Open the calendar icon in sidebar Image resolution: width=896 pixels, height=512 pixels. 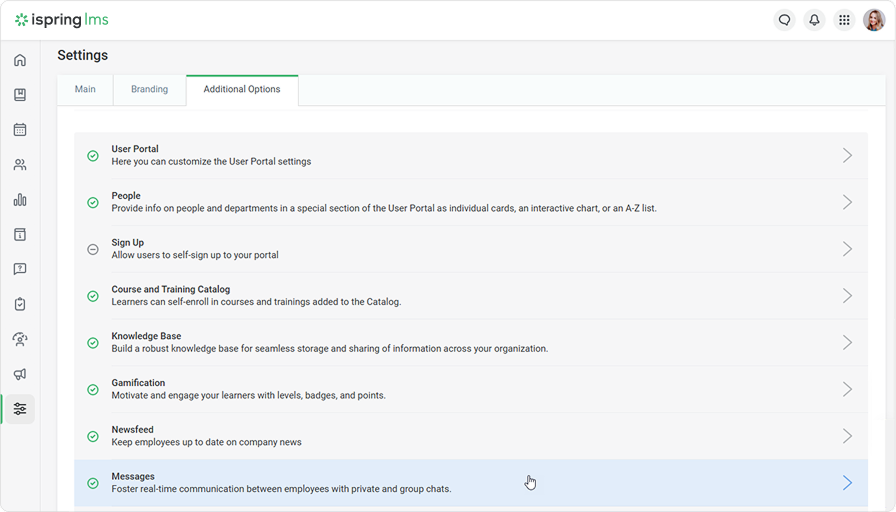coord(20,130)
